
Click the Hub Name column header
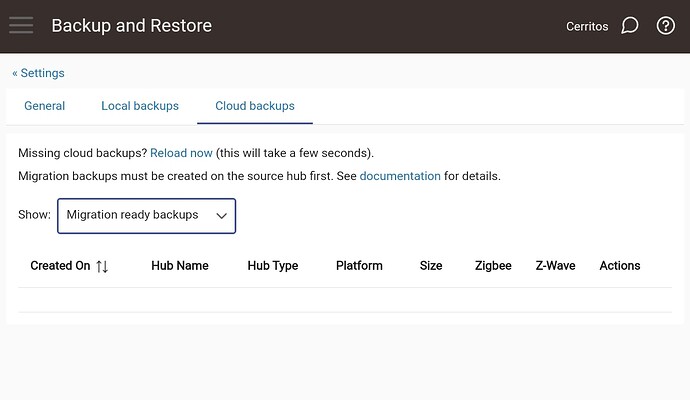[x=180, y=266]
